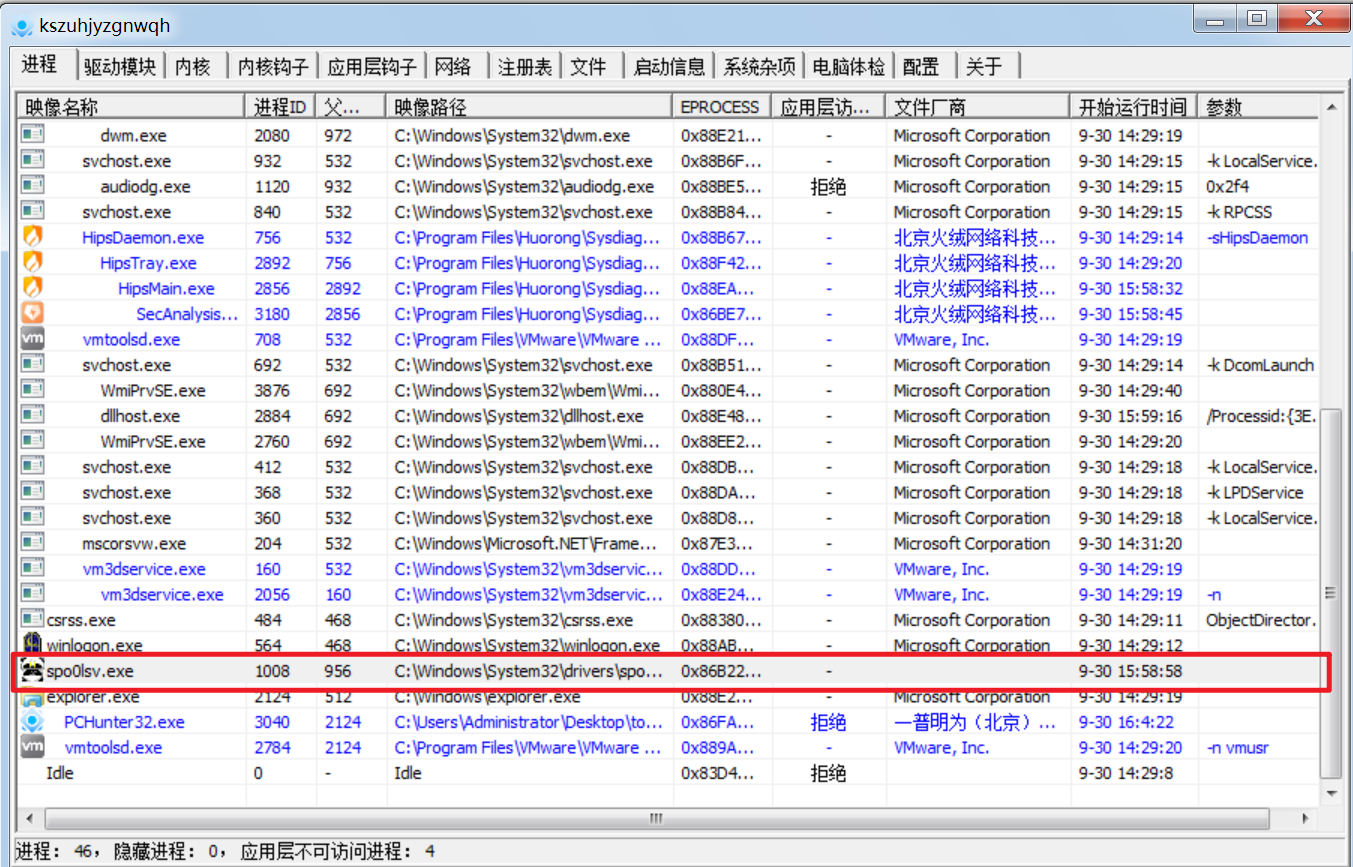Click the SecAnalysis shield icon

pos(32,314)
